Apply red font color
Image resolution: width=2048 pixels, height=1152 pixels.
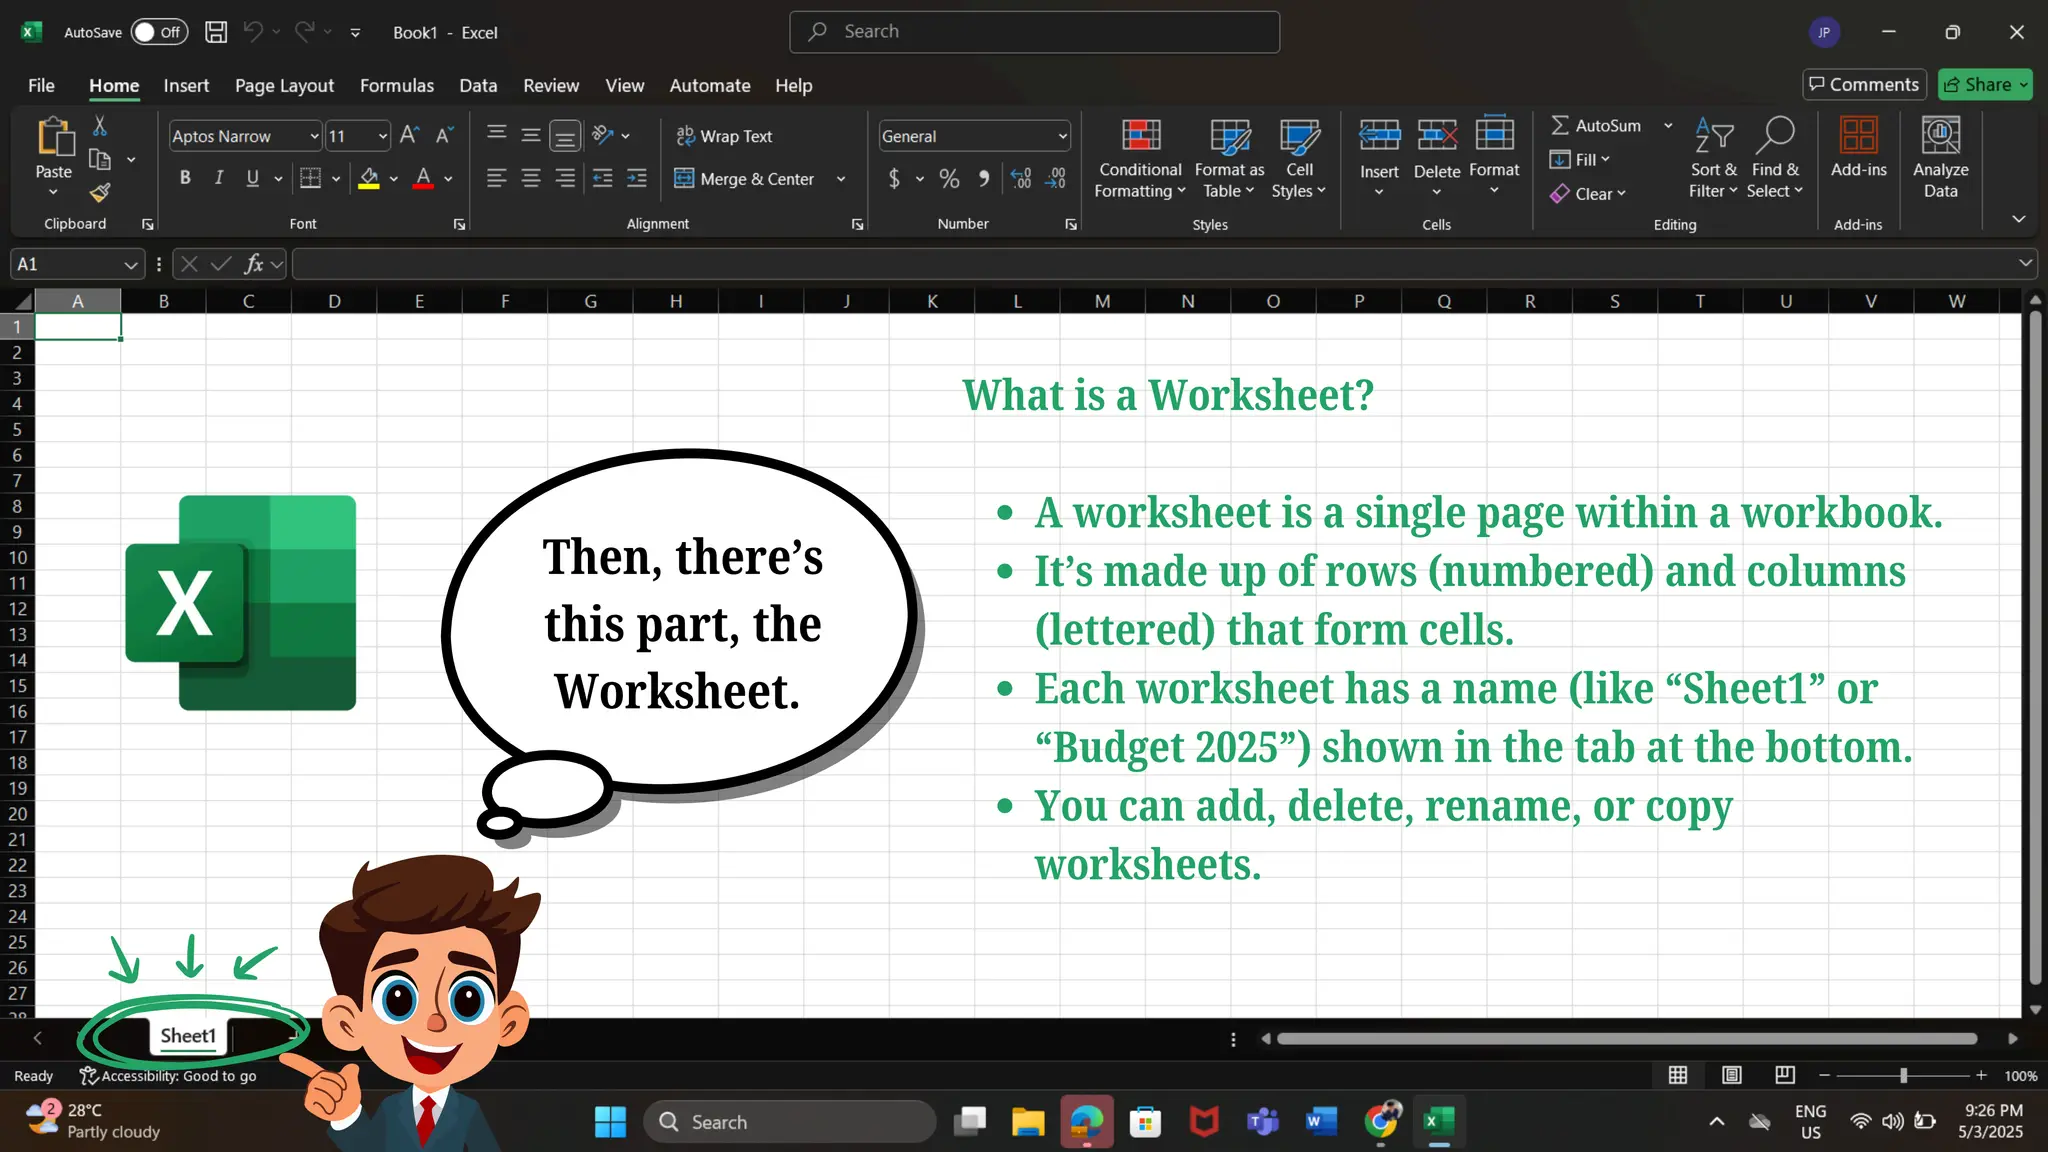[423, 178]
